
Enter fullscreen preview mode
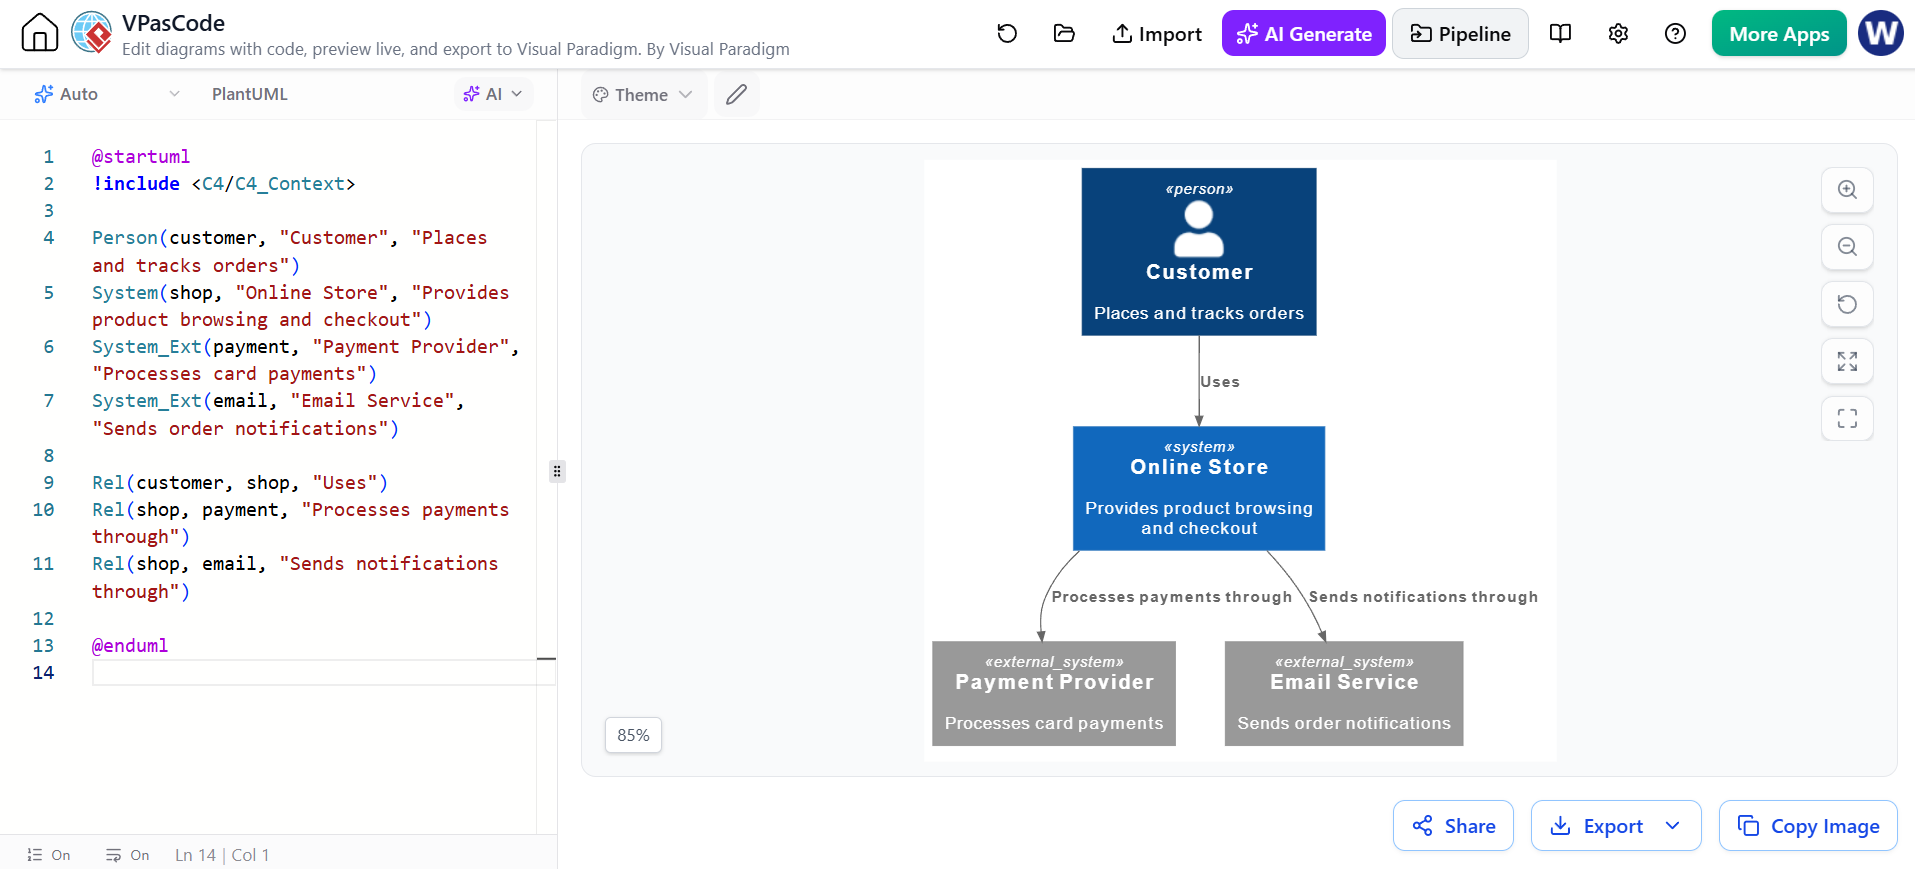click(x=1847, y=418)
